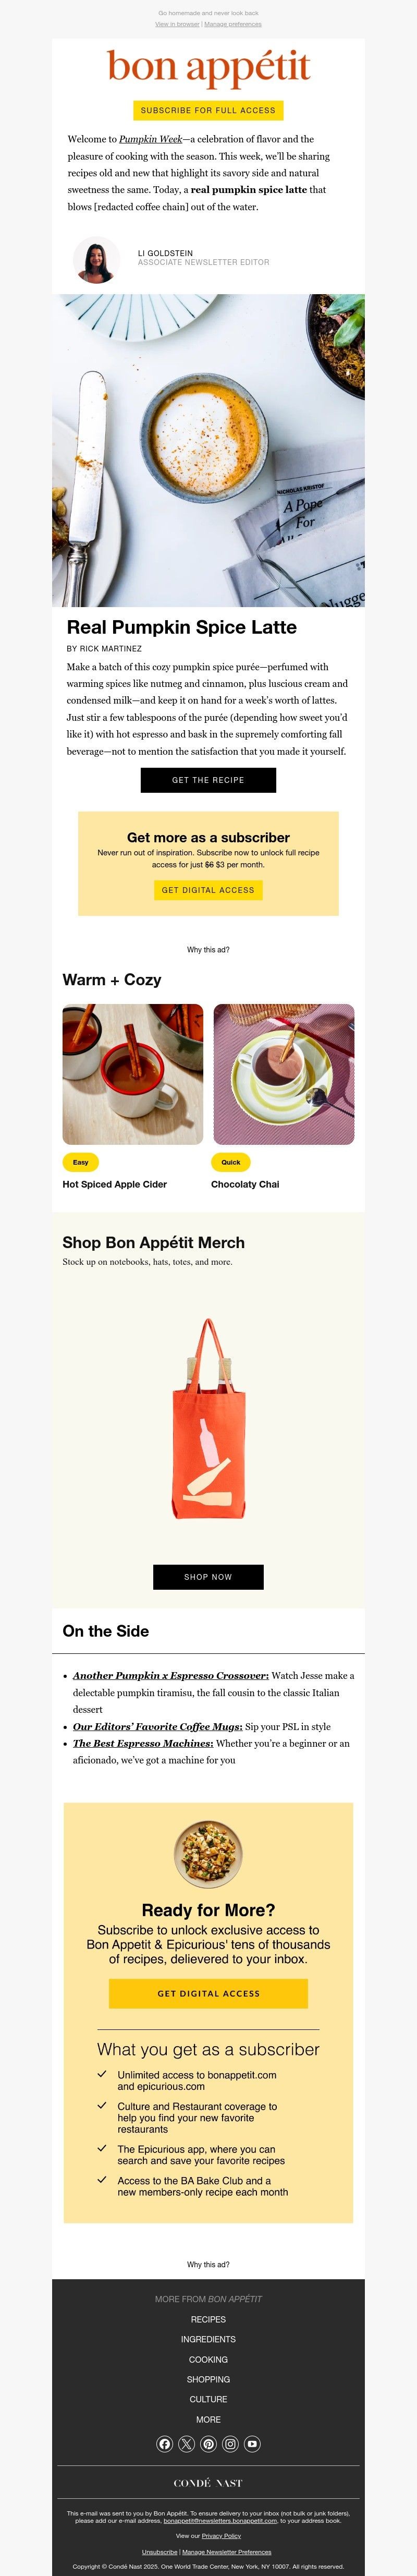
Task: Open the X (Twitter) social icon
Action: (187, 2444)
